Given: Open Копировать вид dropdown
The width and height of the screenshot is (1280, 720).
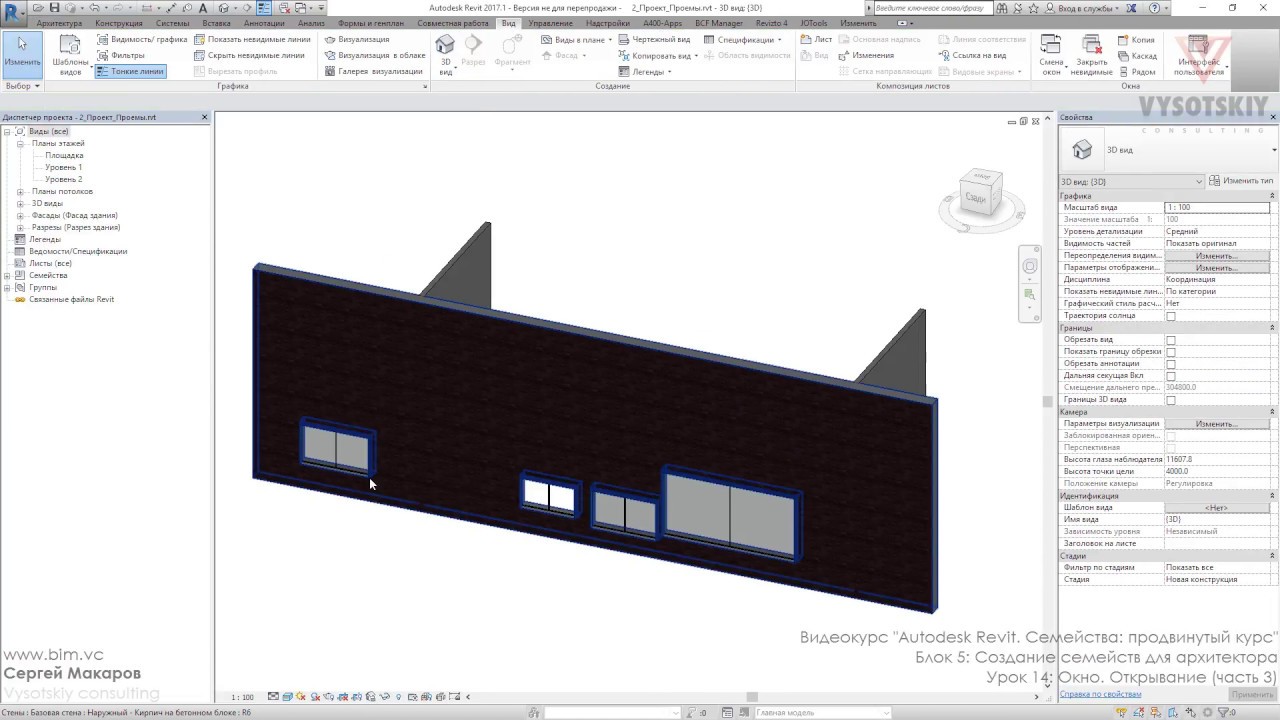Looking at the screenshot, I should [657, 56].
